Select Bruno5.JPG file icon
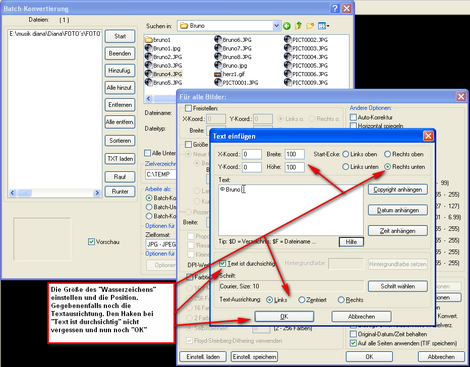 pyautogui.click(x=149, y=82)
